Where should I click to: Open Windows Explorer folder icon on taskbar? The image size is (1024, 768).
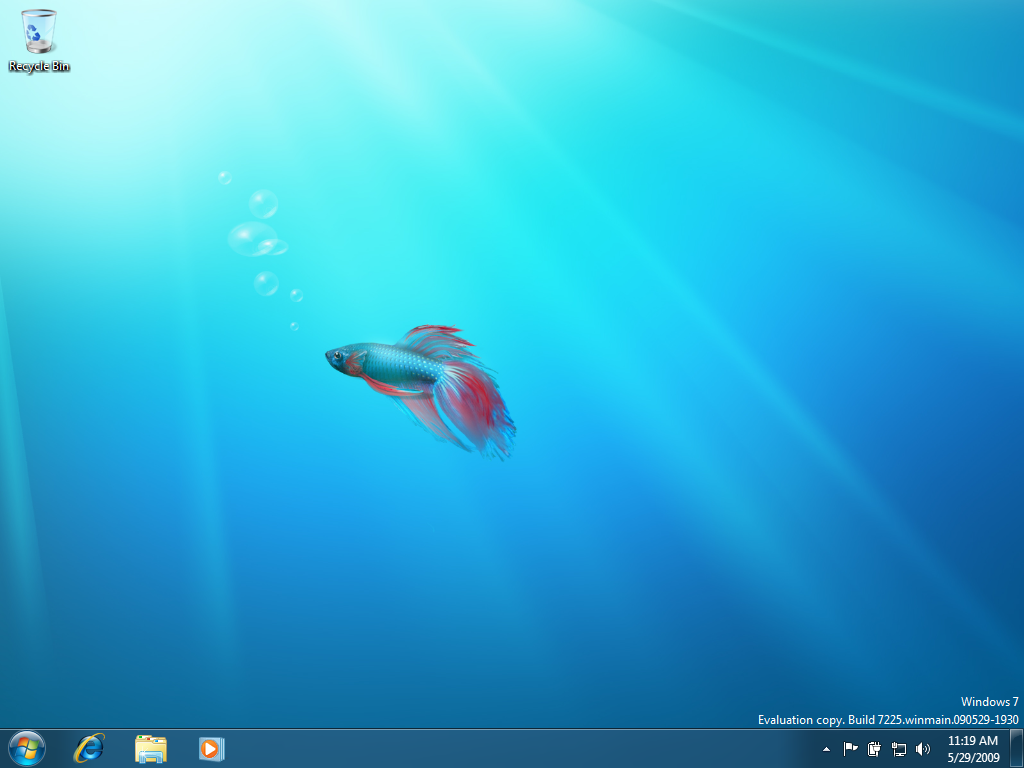coord(151,748)
